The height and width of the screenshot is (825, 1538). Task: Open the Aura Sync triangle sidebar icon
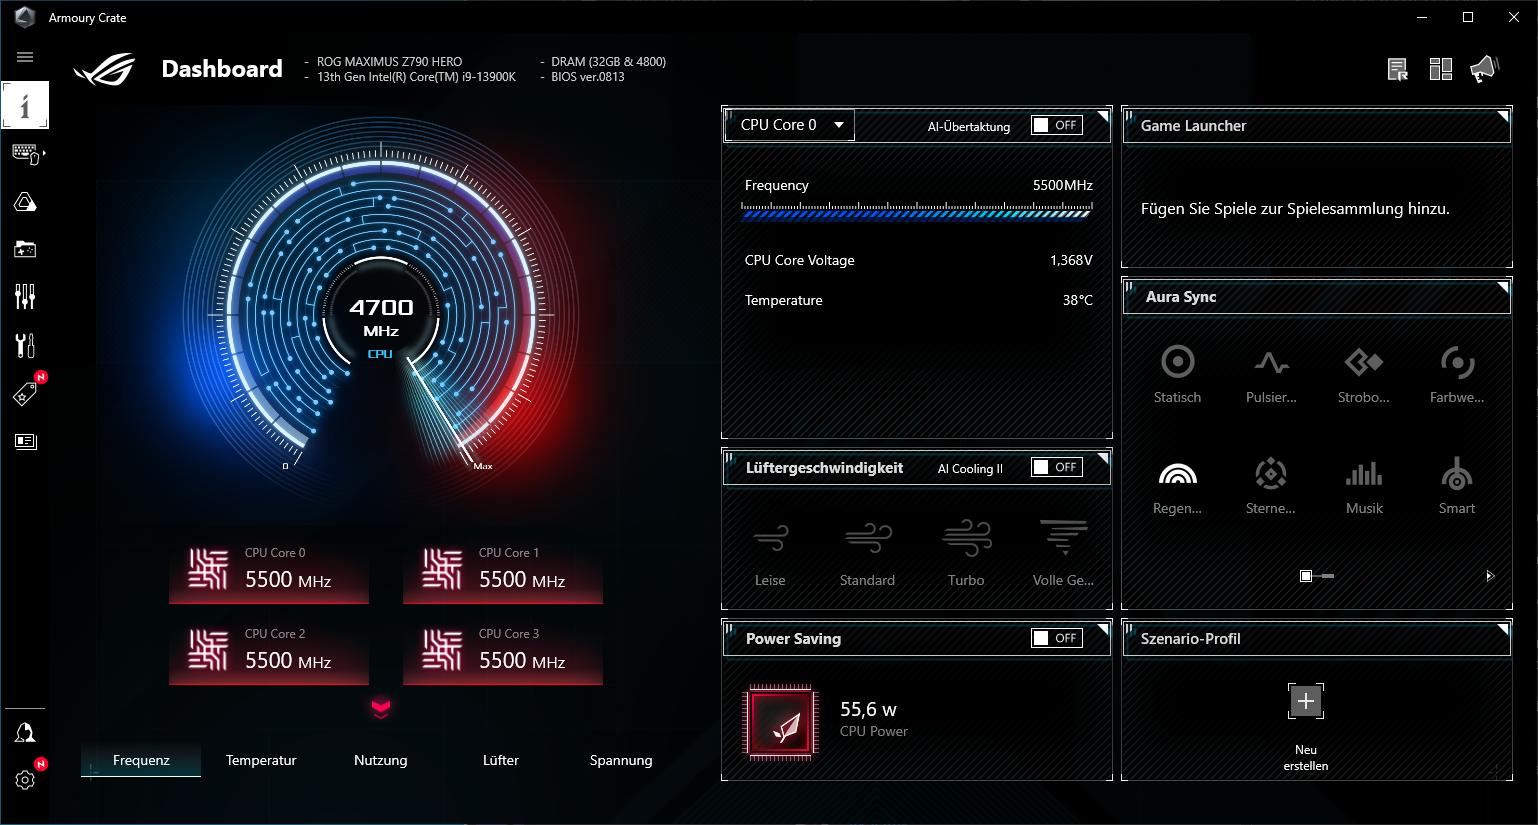pyautogui.click(x=25, y=202)
